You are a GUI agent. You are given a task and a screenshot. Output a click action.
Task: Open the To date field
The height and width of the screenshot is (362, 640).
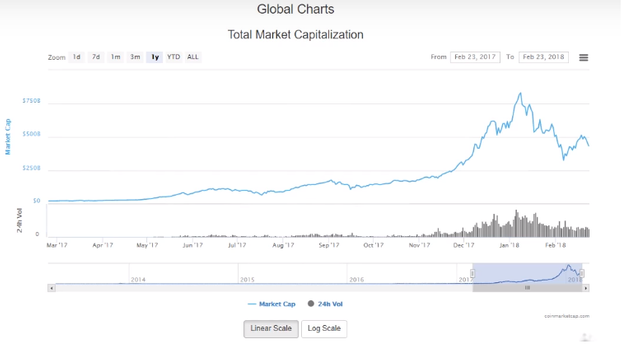[x=544, y=57]
